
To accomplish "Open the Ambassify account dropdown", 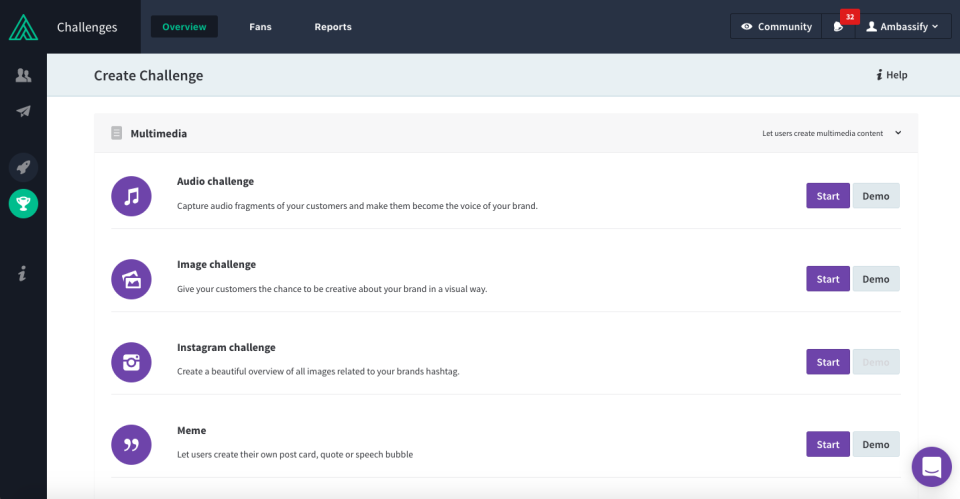I will tap(902, 26).
